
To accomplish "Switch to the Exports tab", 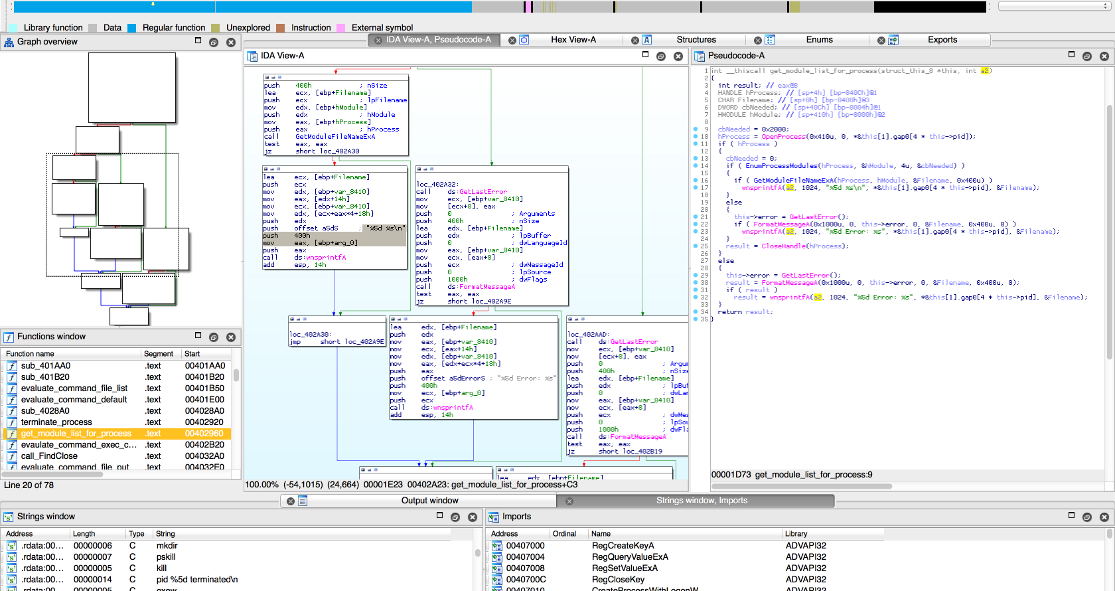I will tap(941, 40).
